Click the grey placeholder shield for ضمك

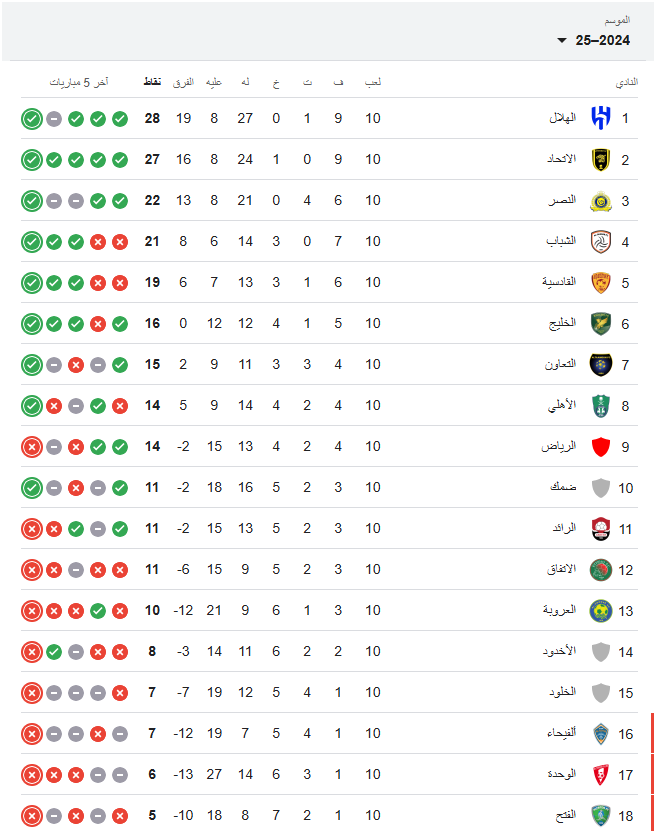coord(601,488)
